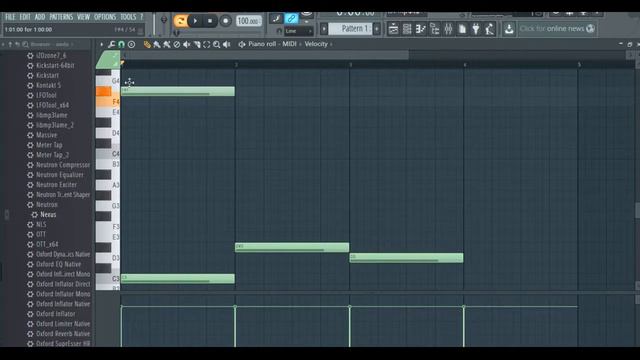Open the TOOLS menu

(128, 17)
